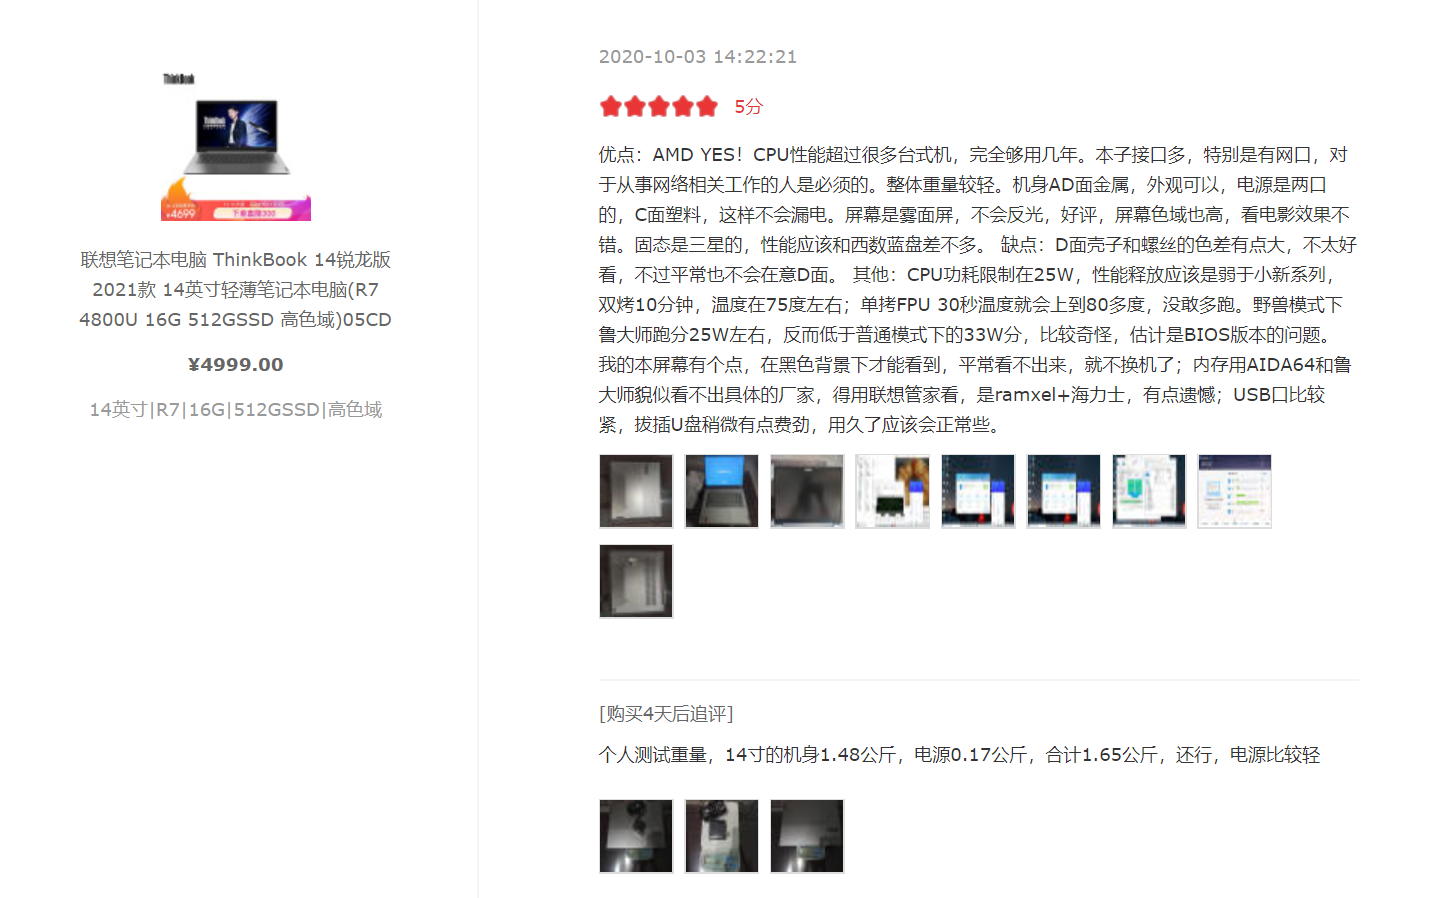Open the ThinkBook laptop product image
Viewport: 1446px width, 898px height.
[236, 146]
